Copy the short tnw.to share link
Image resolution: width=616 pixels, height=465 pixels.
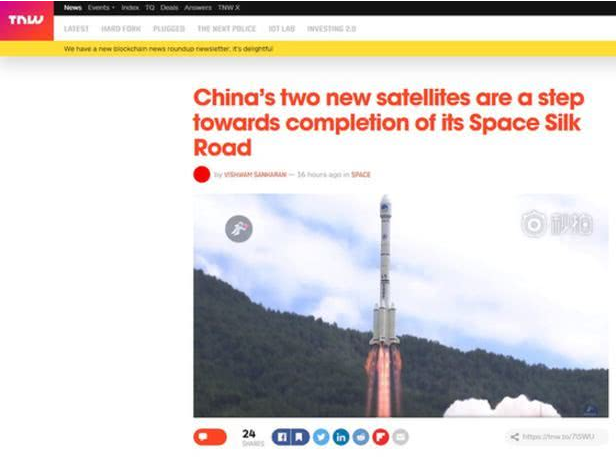click(x=557, y=437)
